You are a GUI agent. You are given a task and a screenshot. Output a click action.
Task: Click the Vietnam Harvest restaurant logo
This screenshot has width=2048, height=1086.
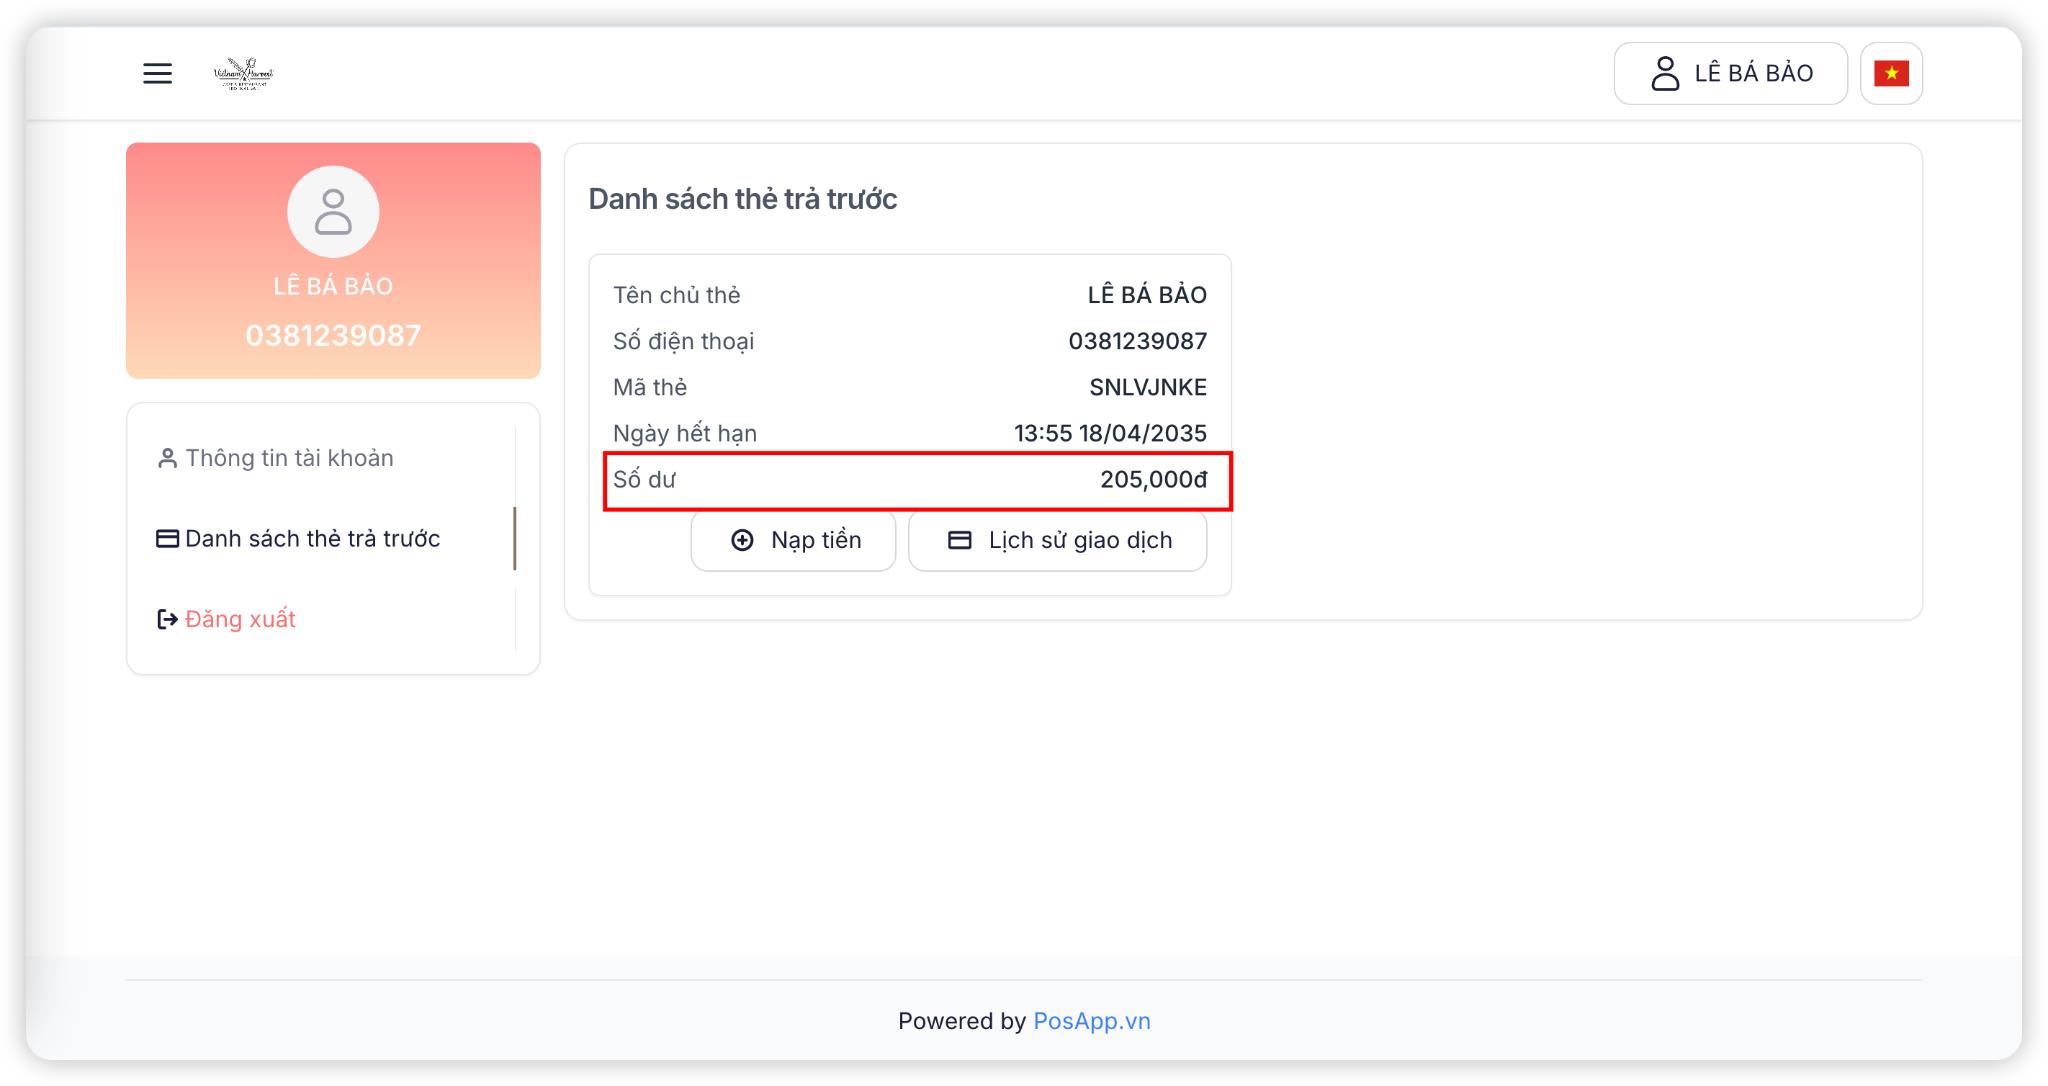243,73
